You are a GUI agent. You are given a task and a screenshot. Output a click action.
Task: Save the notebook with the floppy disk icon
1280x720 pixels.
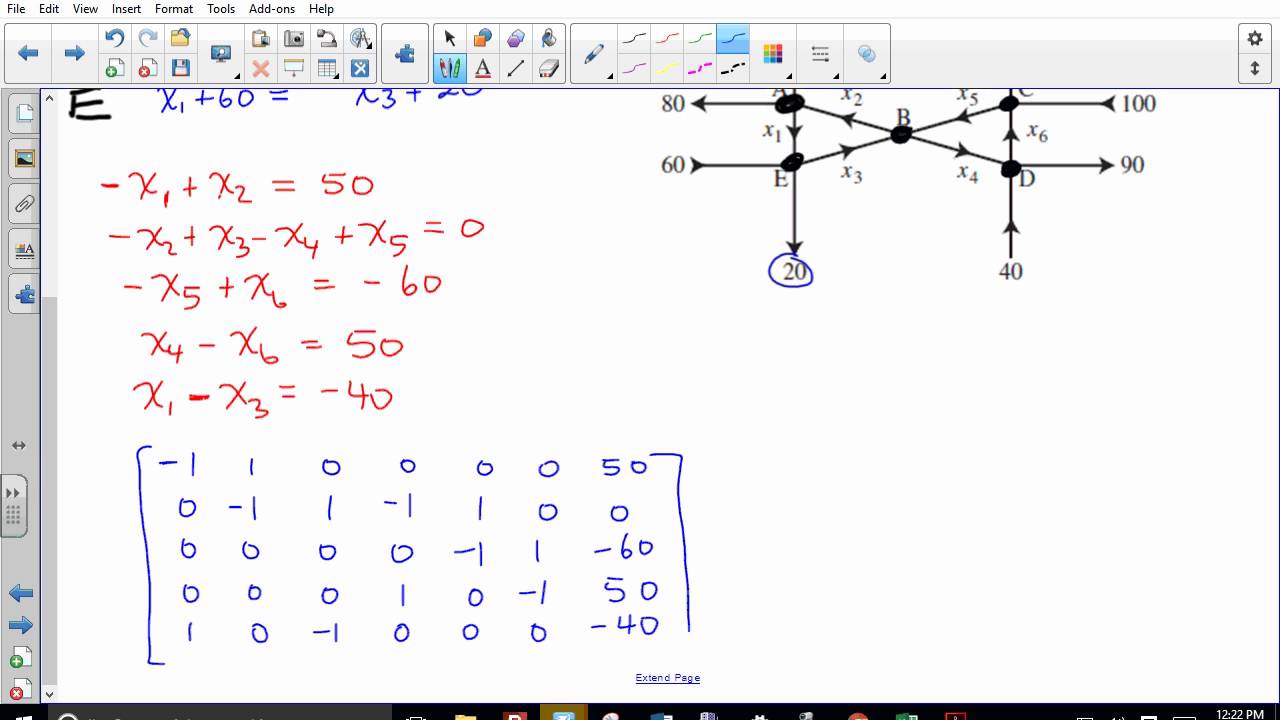point(180,69)
